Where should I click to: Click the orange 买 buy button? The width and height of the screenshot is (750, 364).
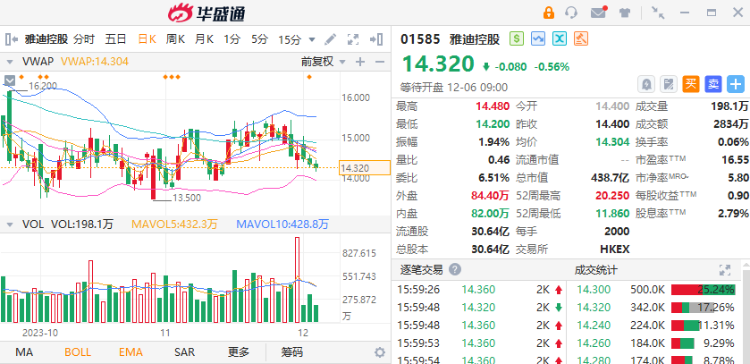click(x=690, y=84)
